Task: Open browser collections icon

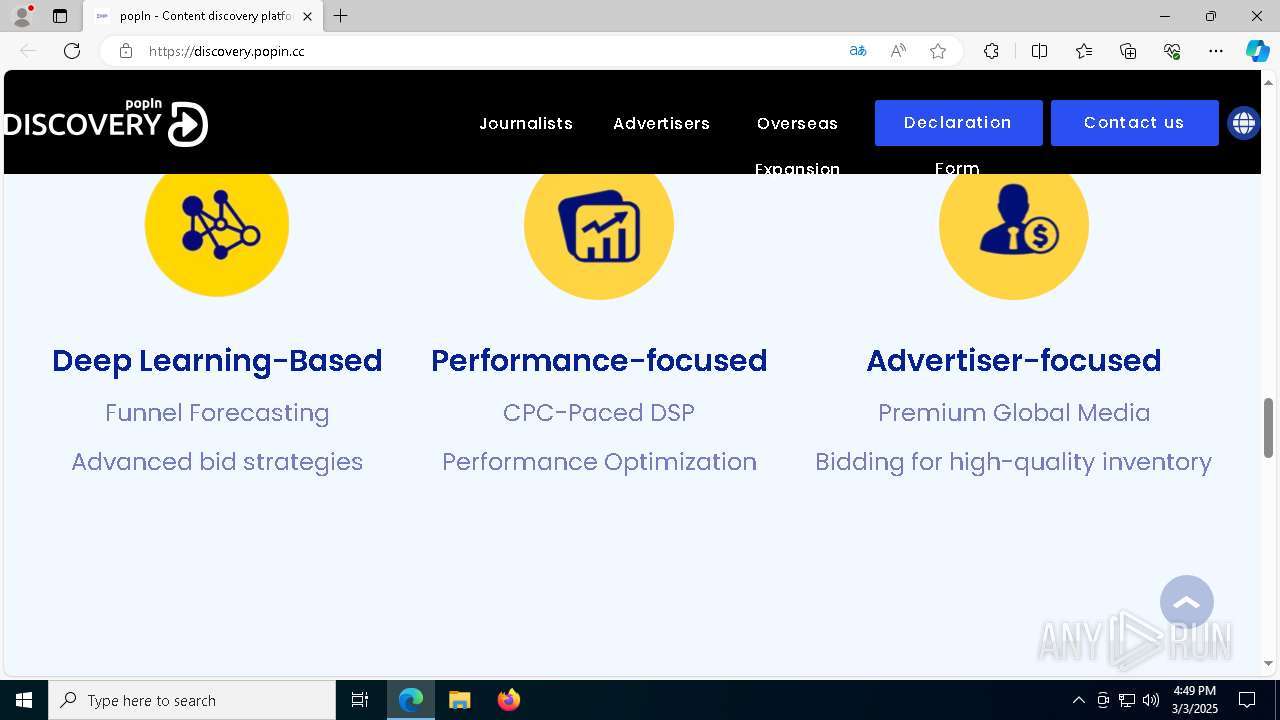Action: click(x=1128, y=51)
